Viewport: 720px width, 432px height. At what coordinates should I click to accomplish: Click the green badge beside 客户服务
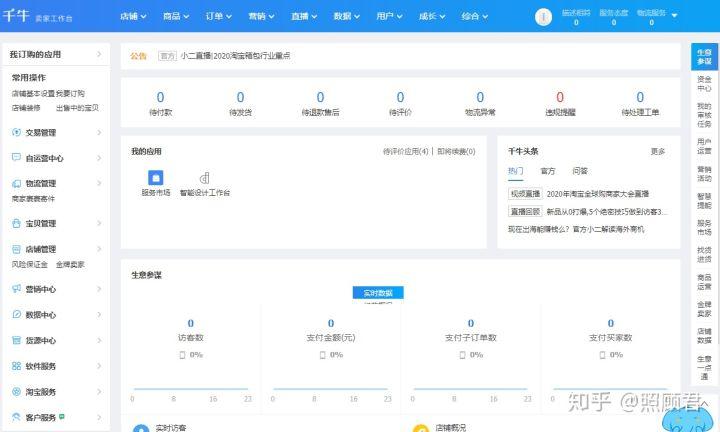(62, 416)
